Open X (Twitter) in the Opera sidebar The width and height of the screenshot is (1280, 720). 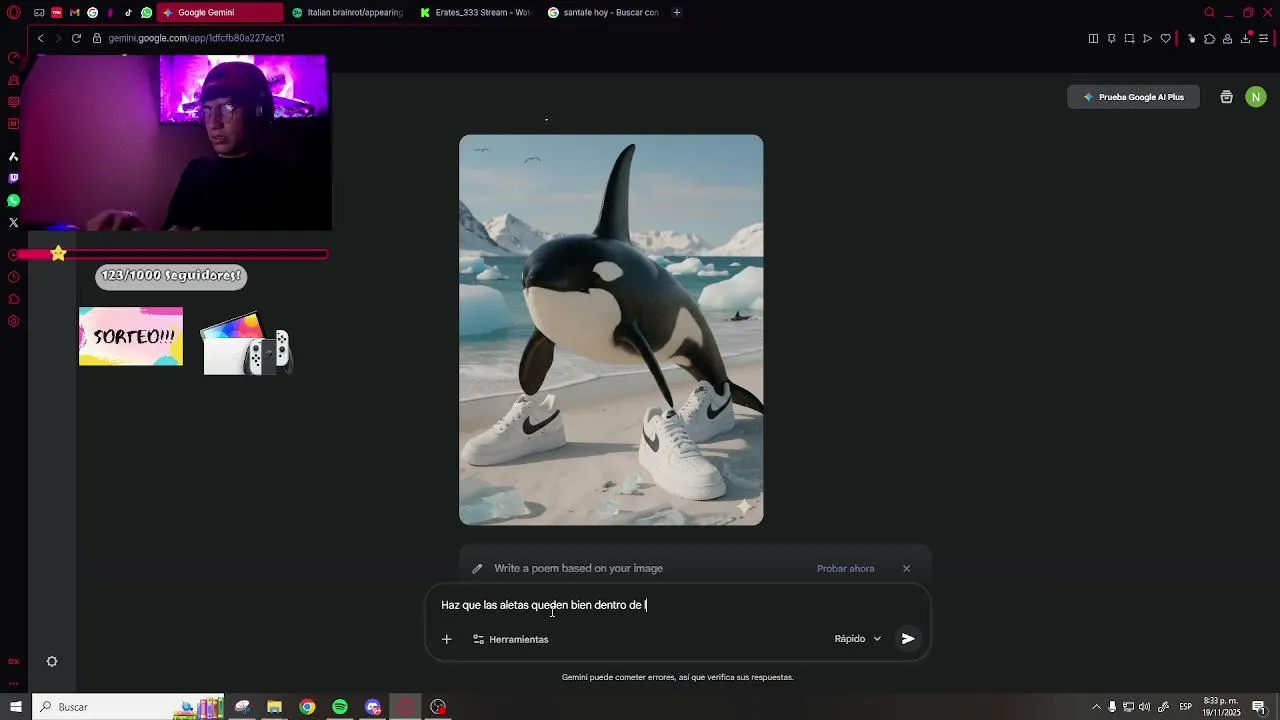click(13, 222)
